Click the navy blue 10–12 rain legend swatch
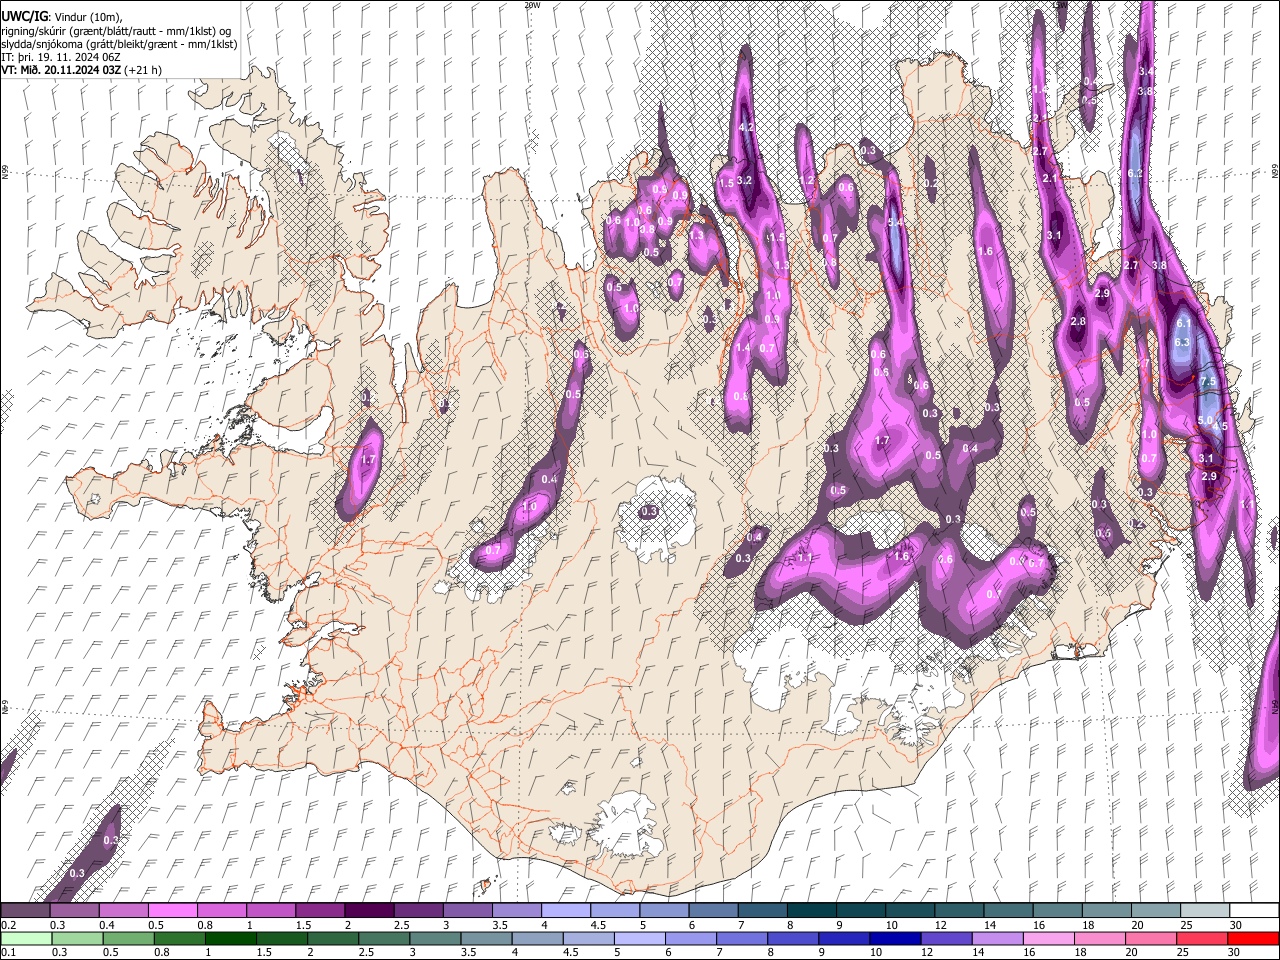 (x=894, y=938)
